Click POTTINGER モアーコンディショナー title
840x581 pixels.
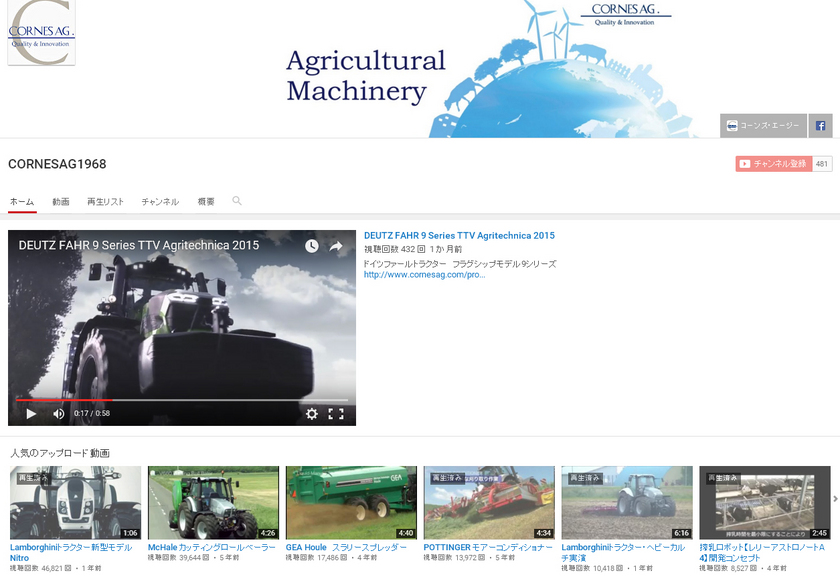[x=488, y=547]
